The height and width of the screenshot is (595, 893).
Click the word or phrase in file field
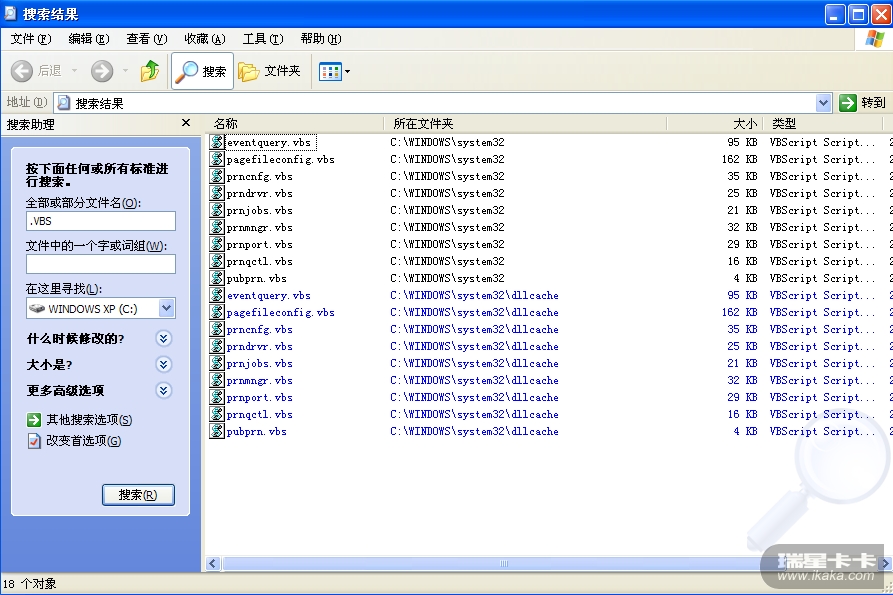[x=101, y=264]
